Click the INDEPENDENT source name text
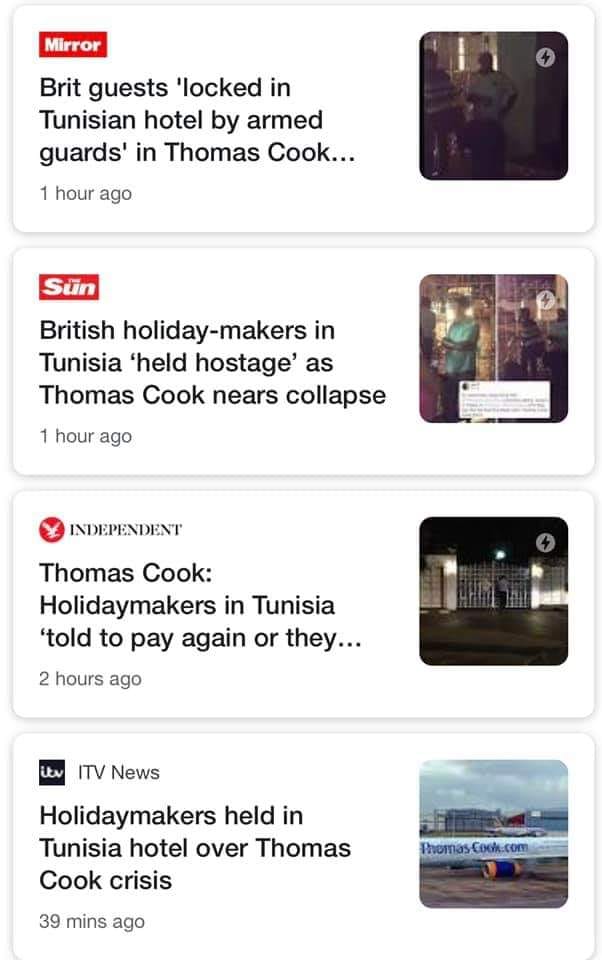The width and height of the screenshot is (602, 960). 126,530
